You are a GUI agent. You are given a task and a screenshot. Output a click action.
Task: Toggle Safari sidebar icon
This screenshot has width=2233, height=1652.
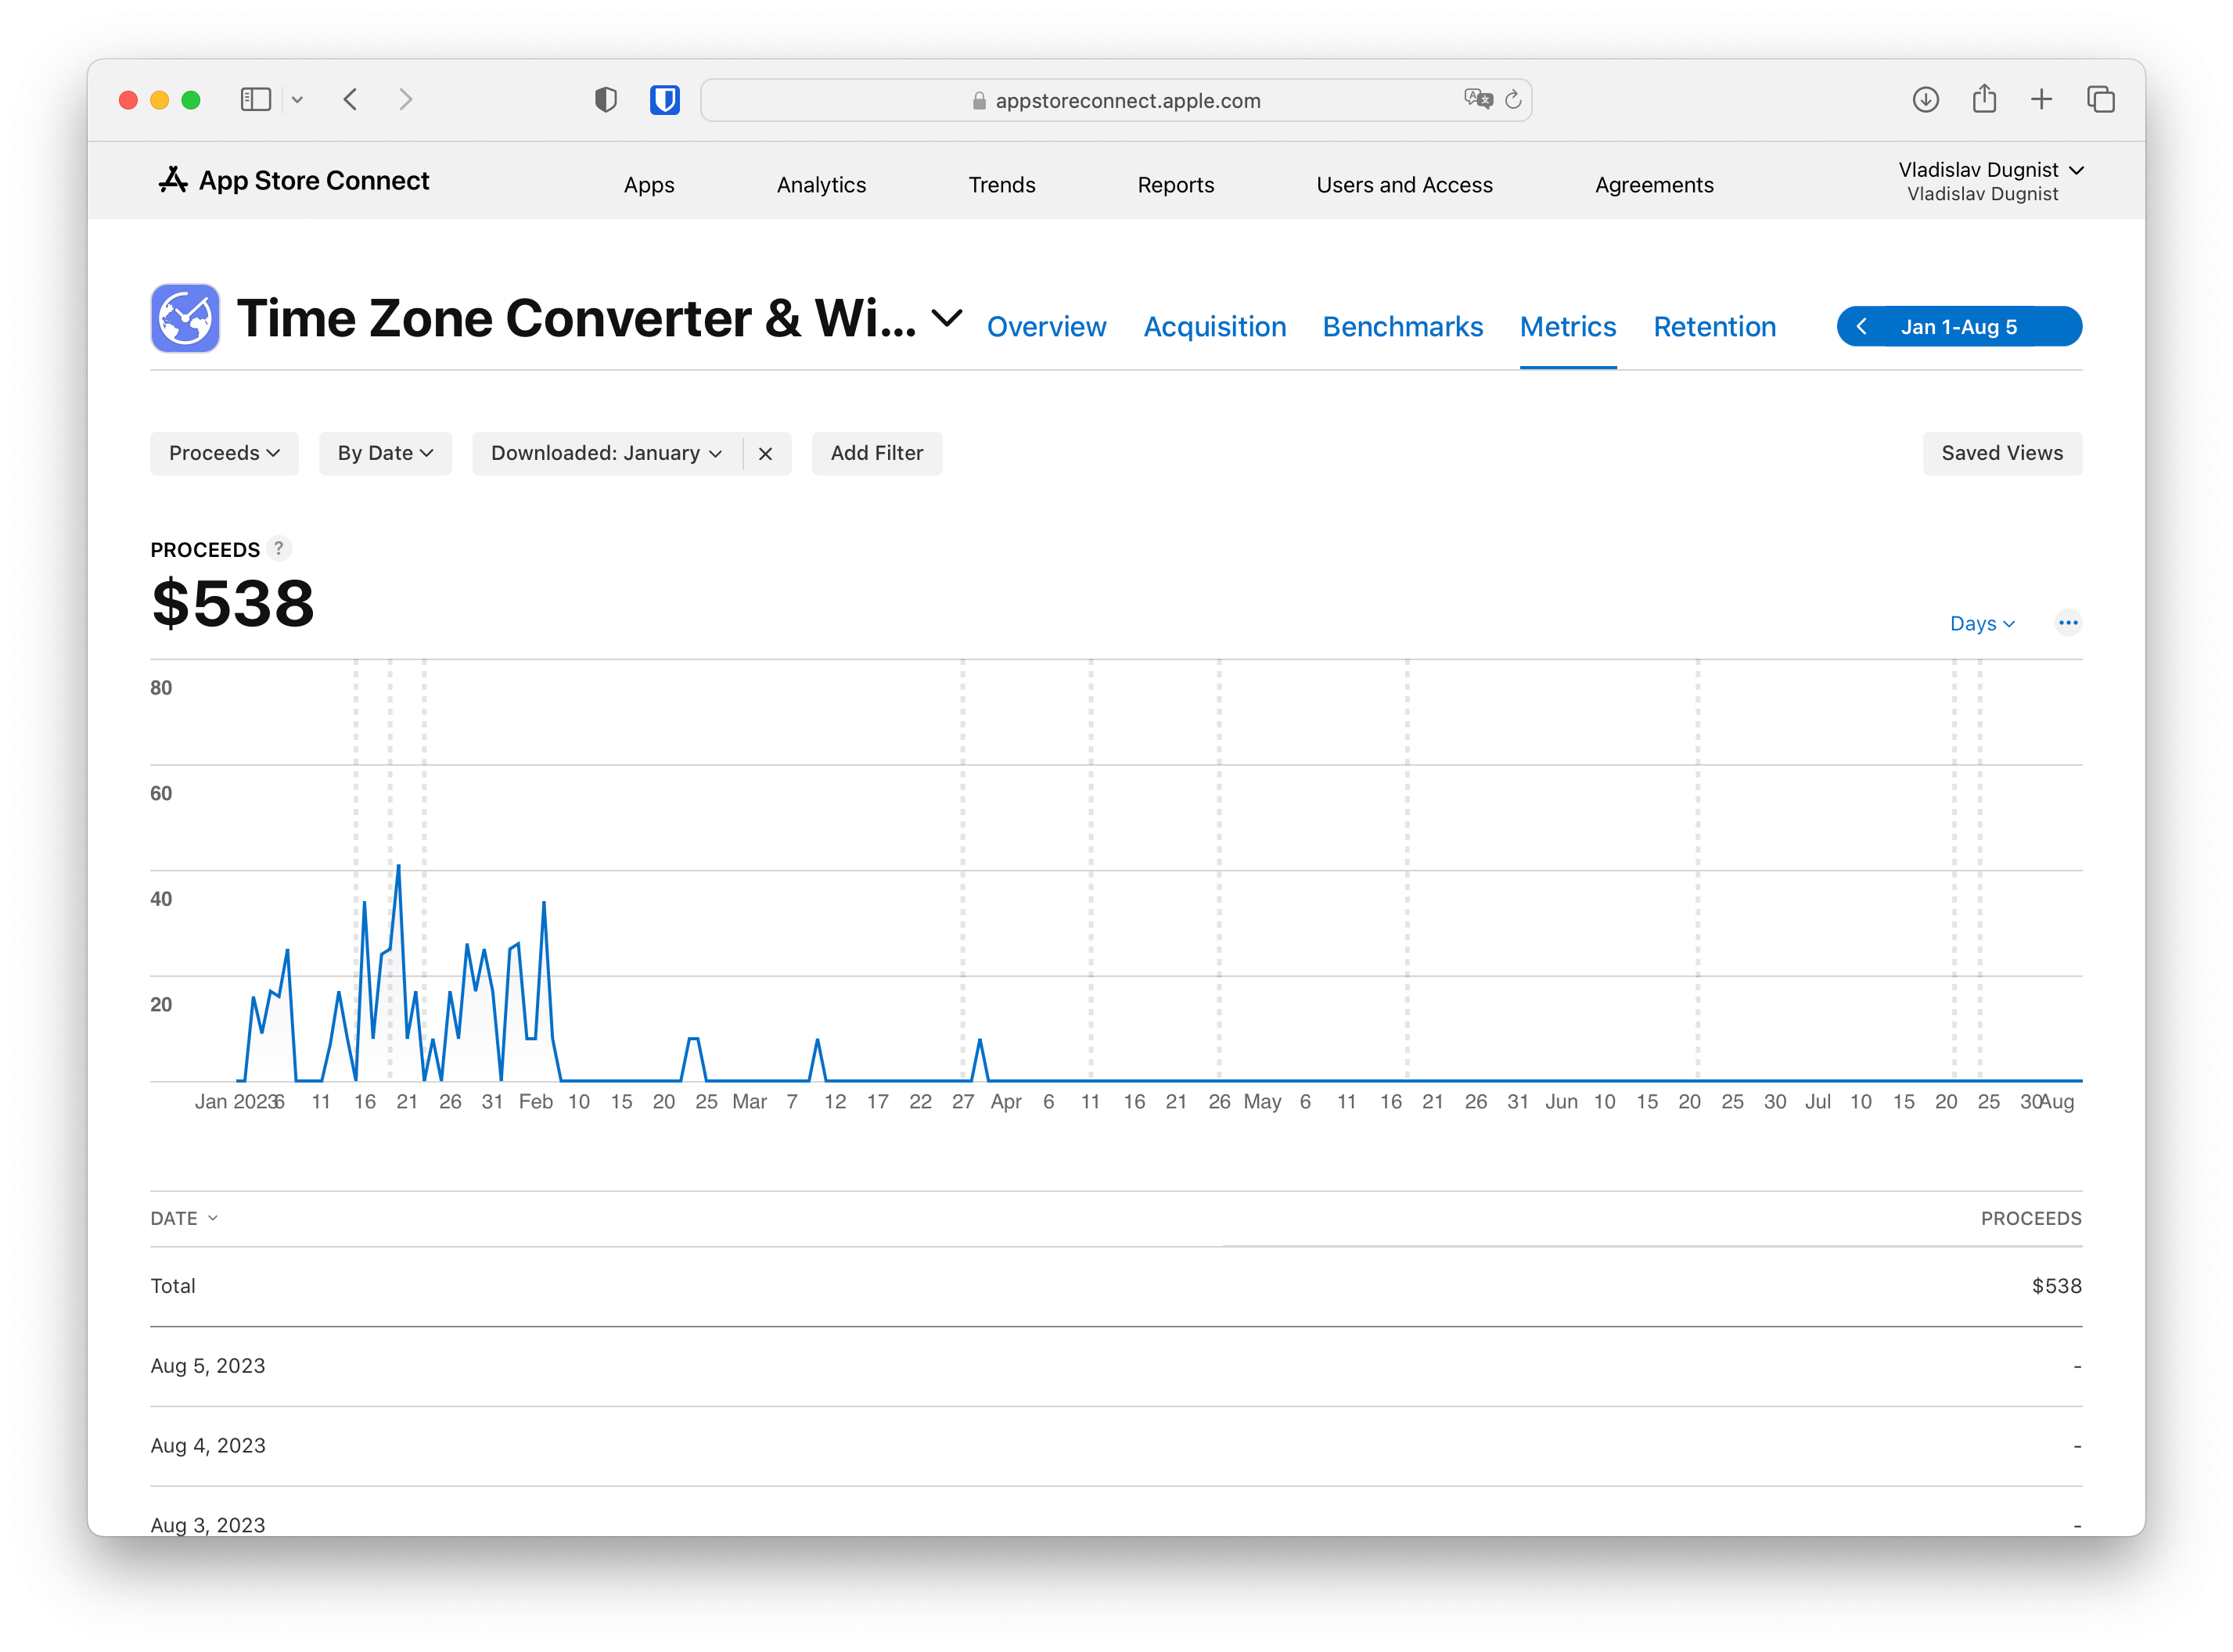255,100
